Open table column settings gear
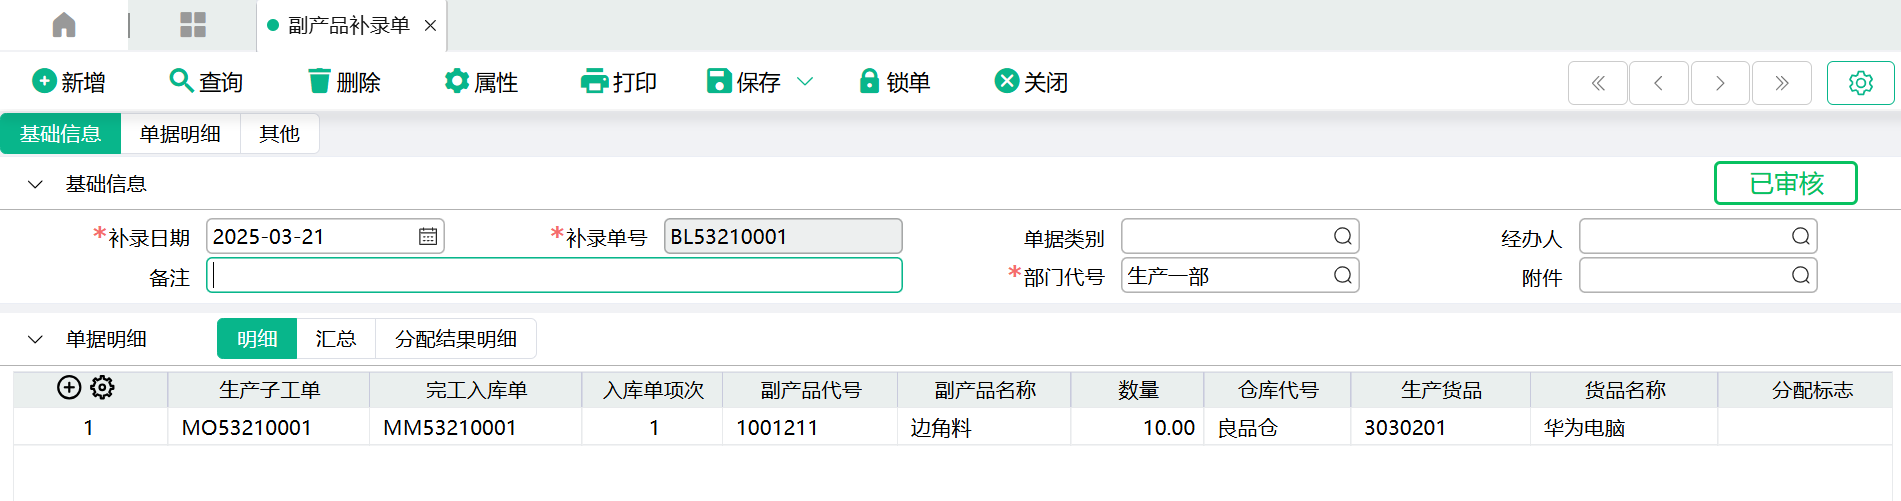 (x=102, y=387)
